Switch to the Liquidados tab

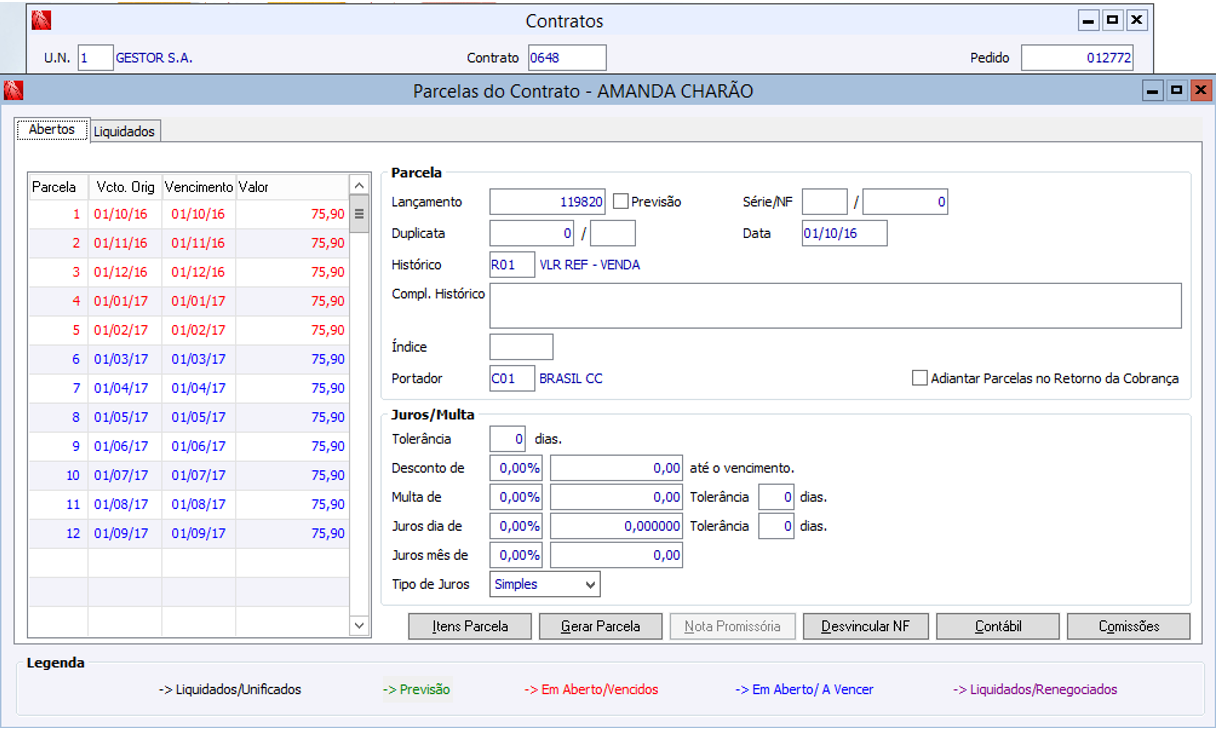click(x=124, y=131)
